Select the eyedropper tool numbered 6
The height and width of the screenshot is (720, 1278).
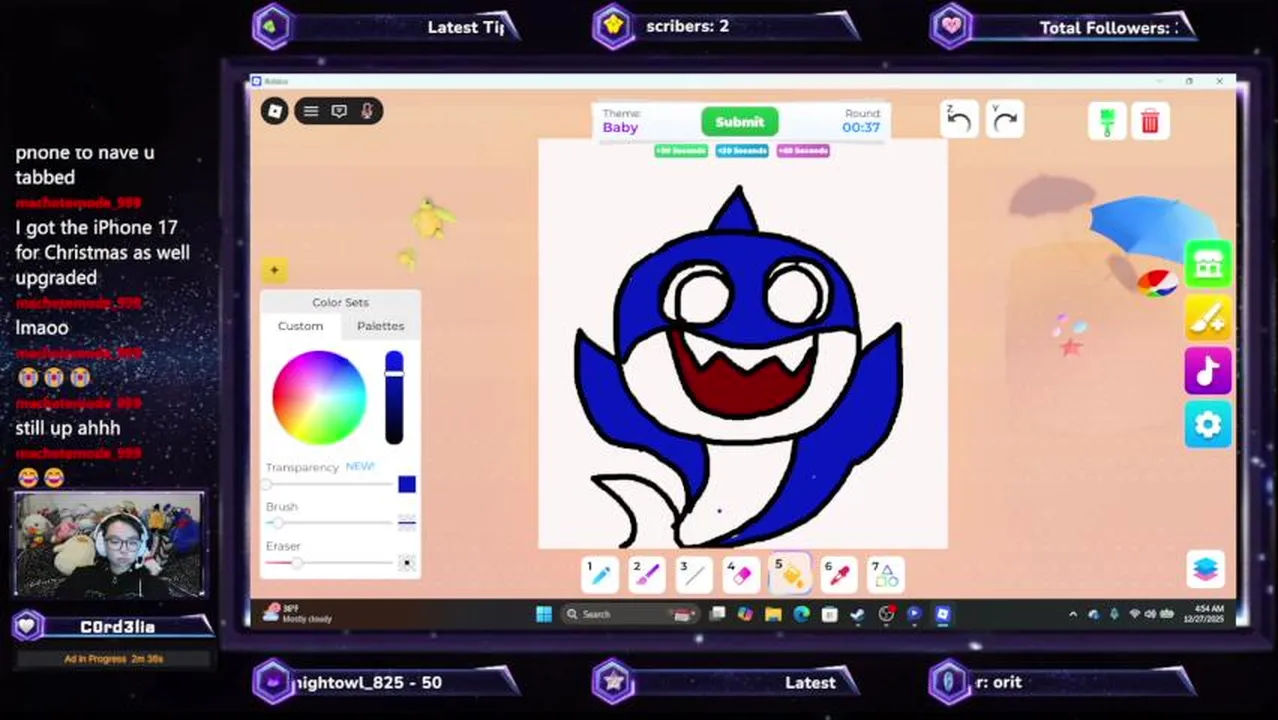click(838, 574)
